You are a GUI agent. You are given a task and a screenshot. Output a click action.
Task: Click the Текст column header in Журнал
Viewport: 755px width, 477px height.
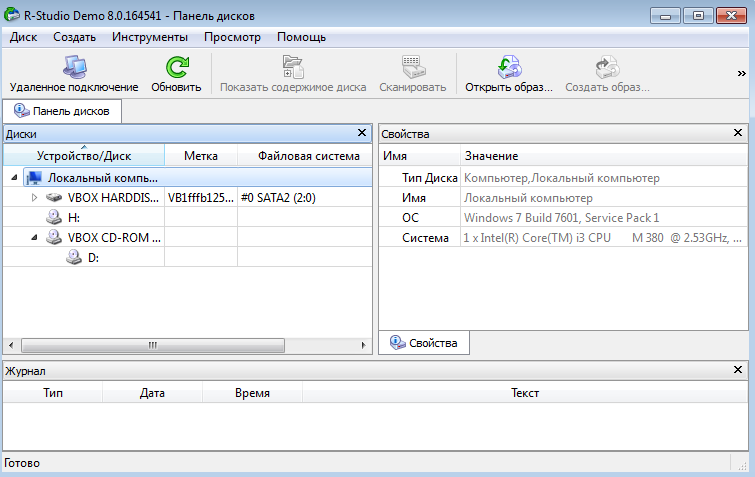click(525, 393)
